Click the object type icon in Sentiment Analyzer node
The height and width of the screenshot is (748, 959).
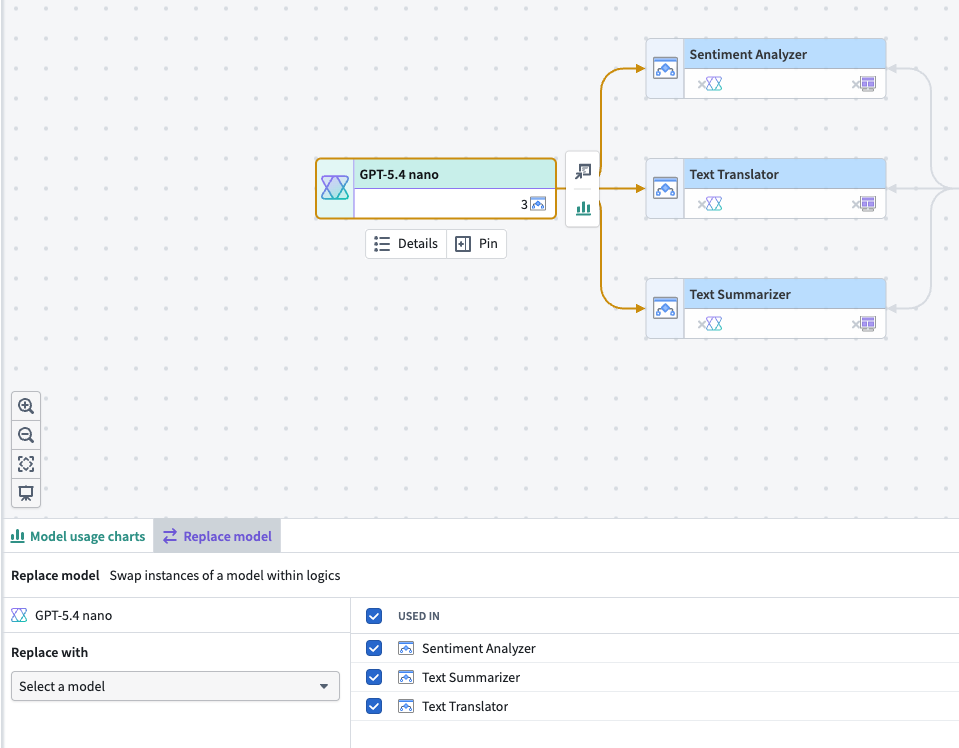(864, 84)
